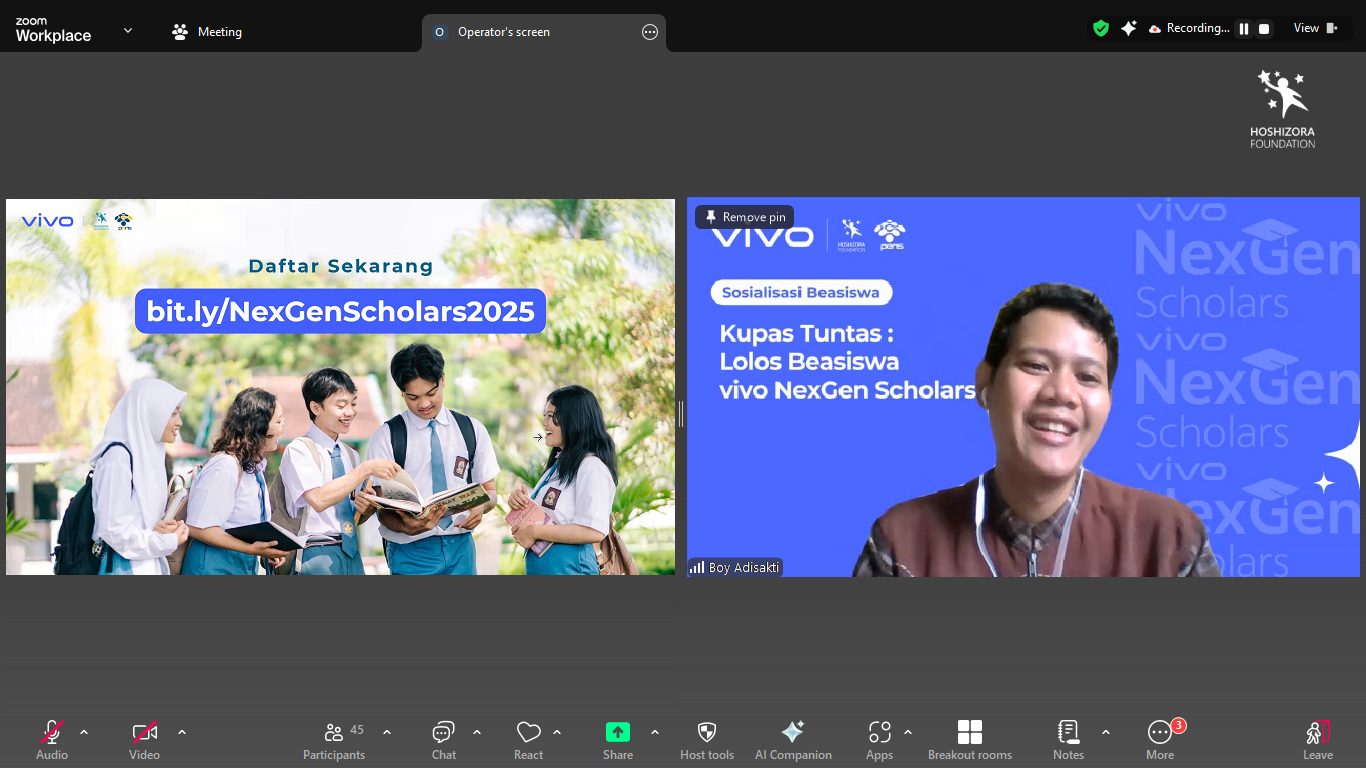
Task: Open Host tools shield menu
Action: [x=707, y=740]
